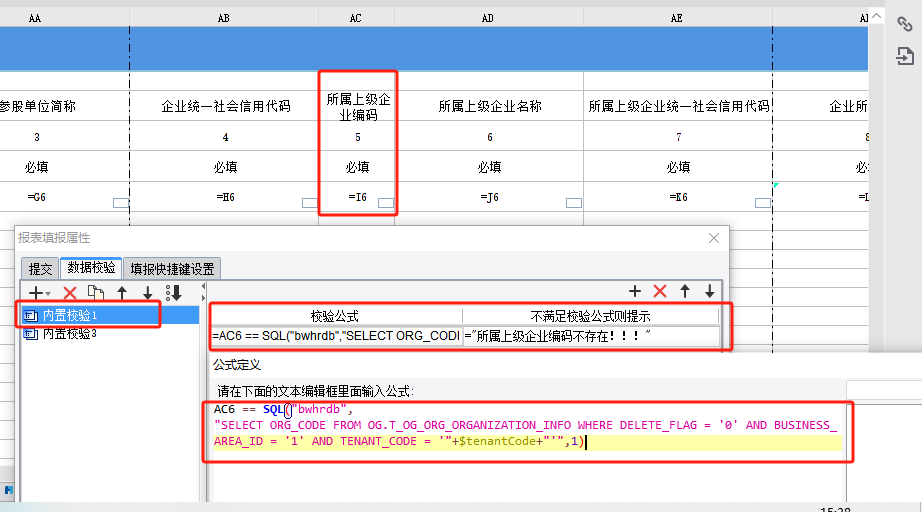Click the 不满足校验公式则提示 column header
This screenshot has height=512, width=922.
point(591,316)
